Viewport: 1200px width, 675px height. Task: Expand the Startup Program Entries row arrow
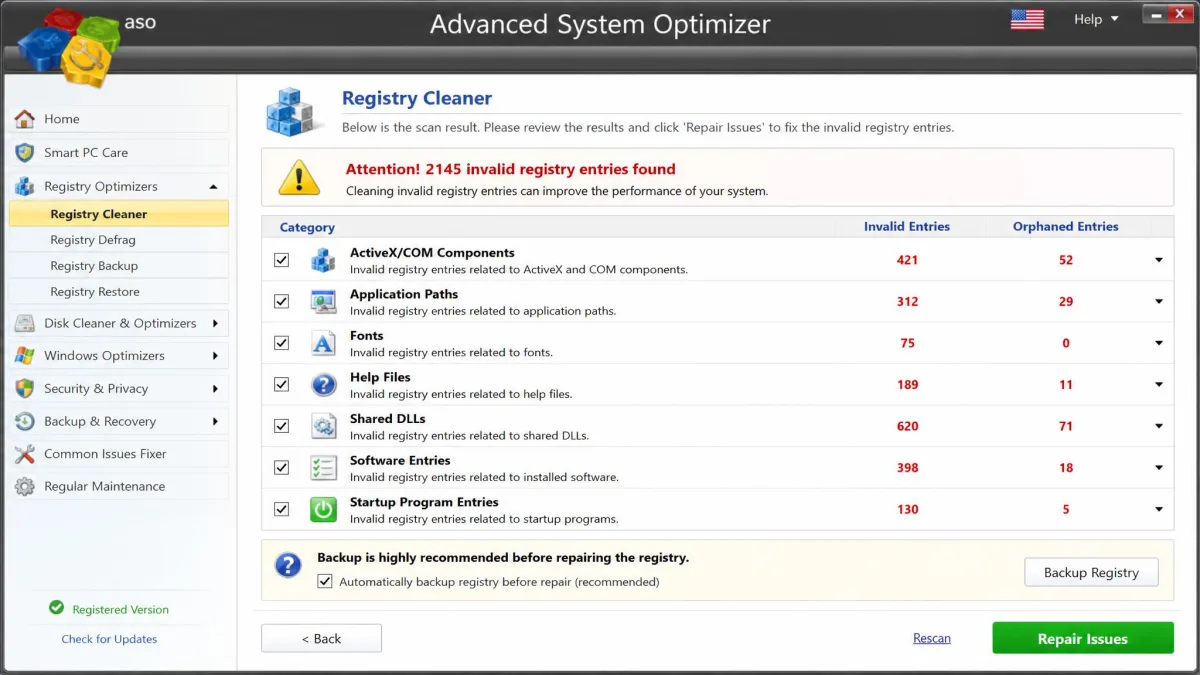pyautogui.click(x=1159, y=510)
